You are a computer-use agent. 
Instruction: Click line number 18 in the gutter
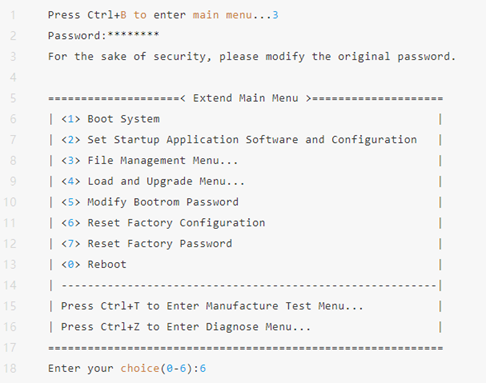(10, 368)
